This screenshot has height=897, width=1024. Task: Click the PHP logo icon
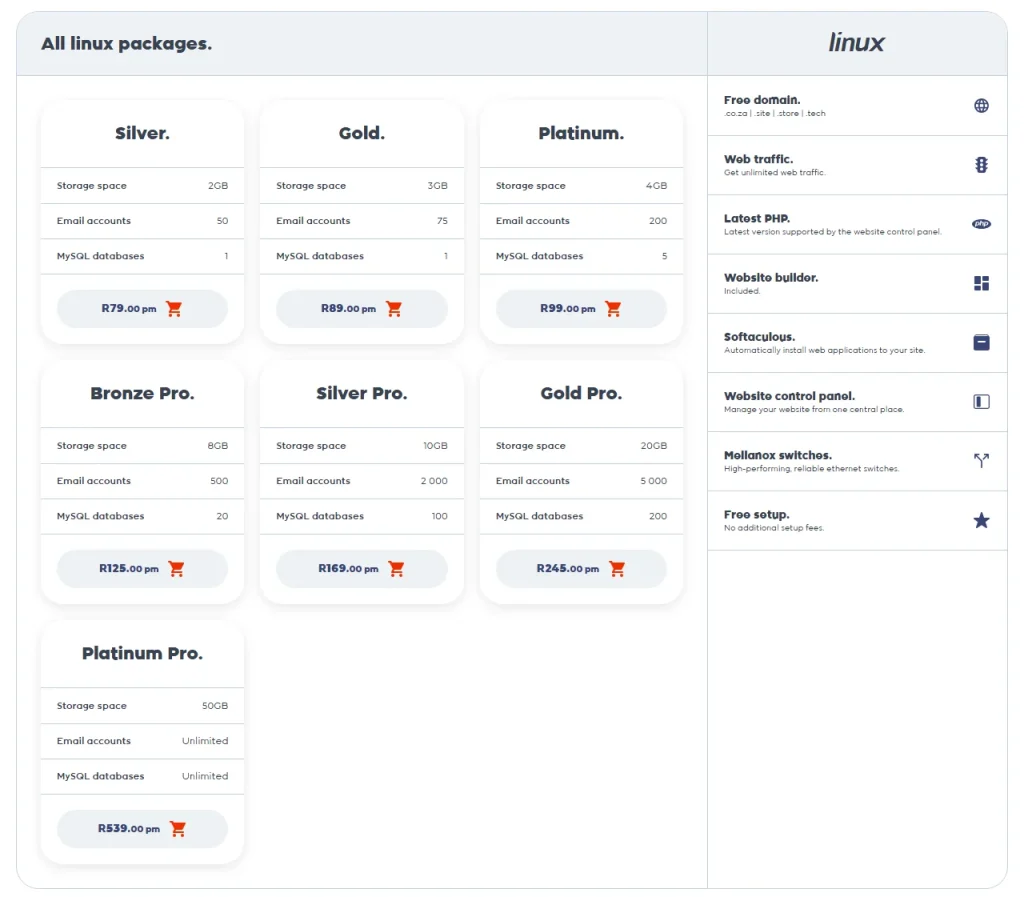point(981,224)
